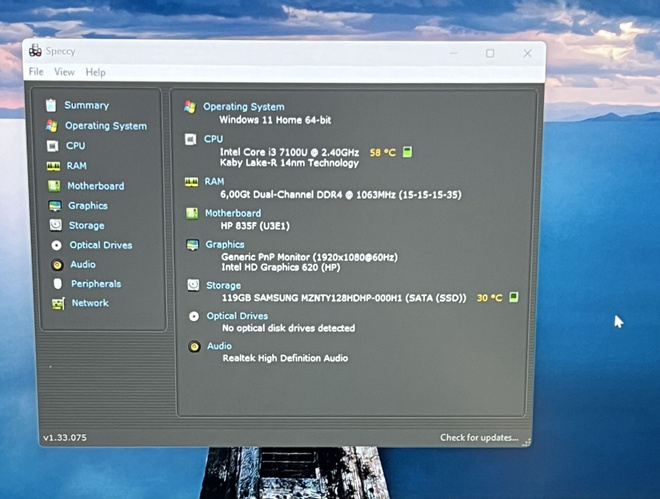Open the Help menu

[96, 72]
